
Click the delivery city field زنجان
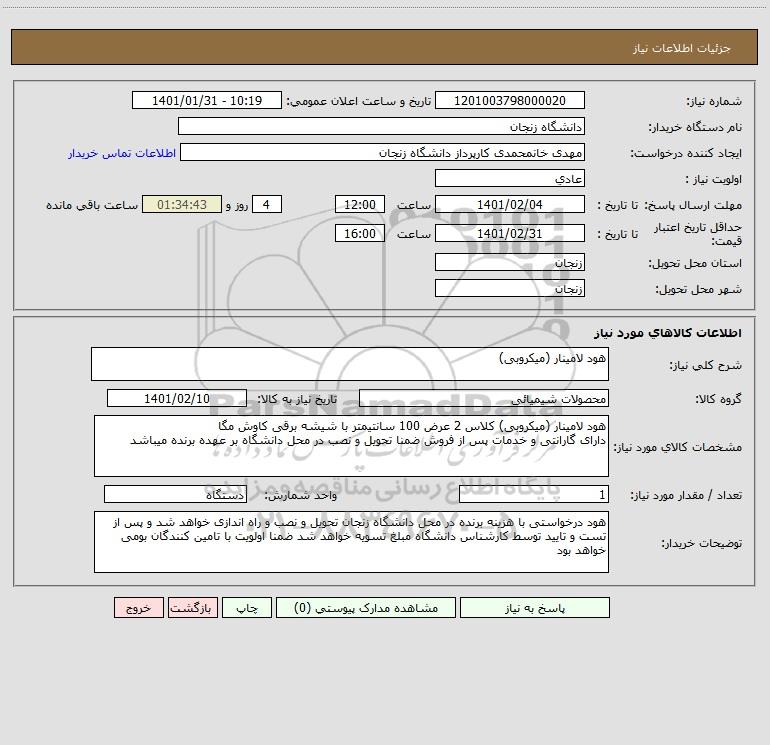pyautogui.click(x=510, y=288)
